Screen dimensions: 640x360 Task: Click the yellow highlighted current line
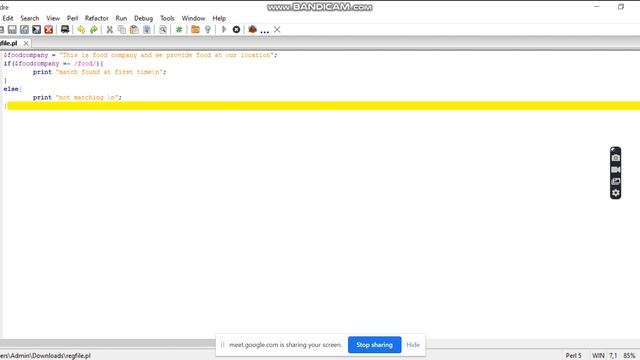tap(322, 106)
